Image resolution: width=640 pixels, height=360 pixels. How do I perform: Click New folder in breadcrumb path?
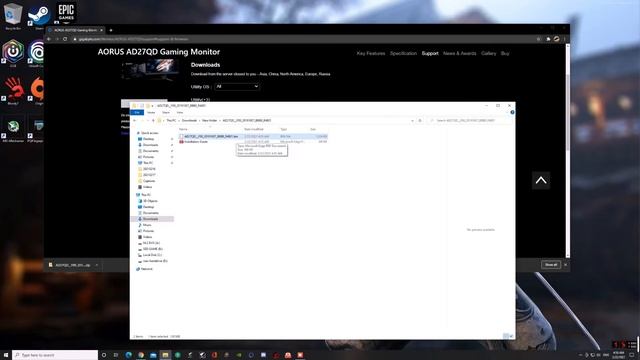pyautogui.click(x=209, y=121)
